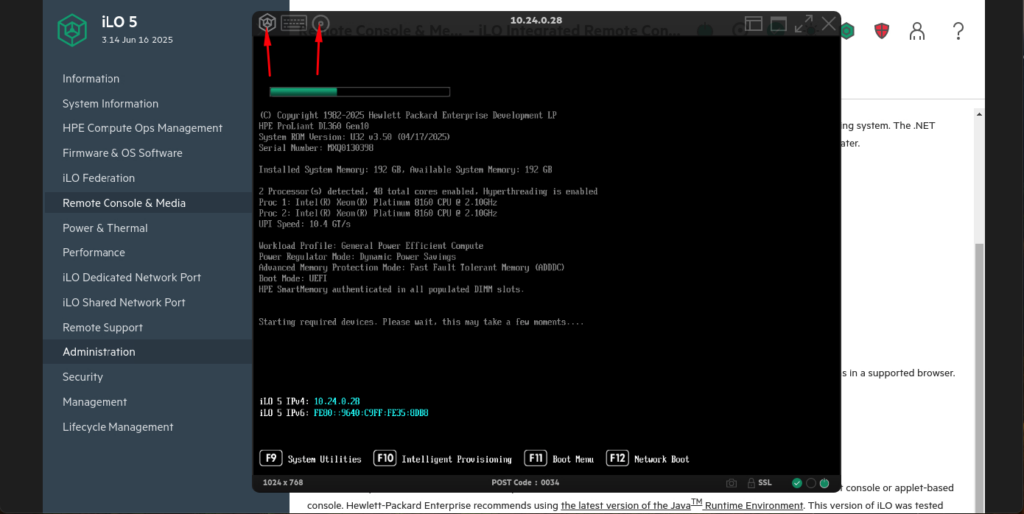Follow the latest Java Runtime Environment link
This screenshot has width=1024, height=514.
[682, 505]
